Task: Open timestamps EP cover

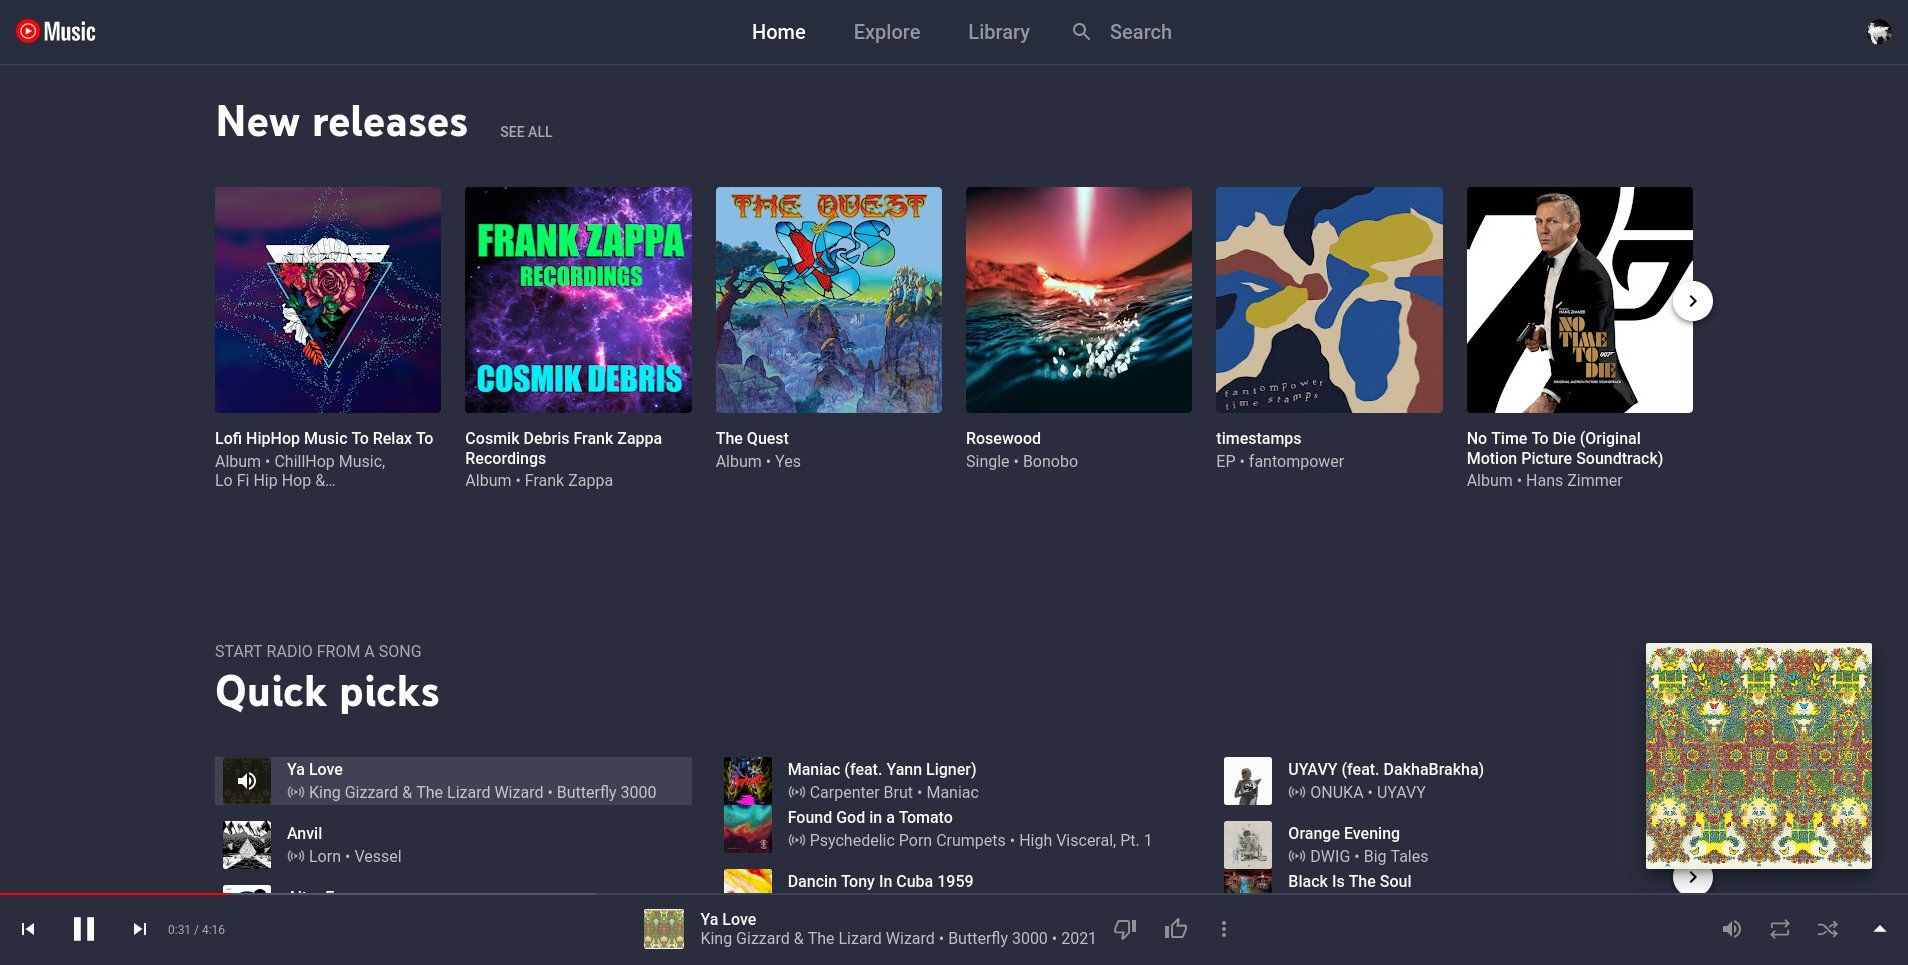Action: [x=1329, y=300]
